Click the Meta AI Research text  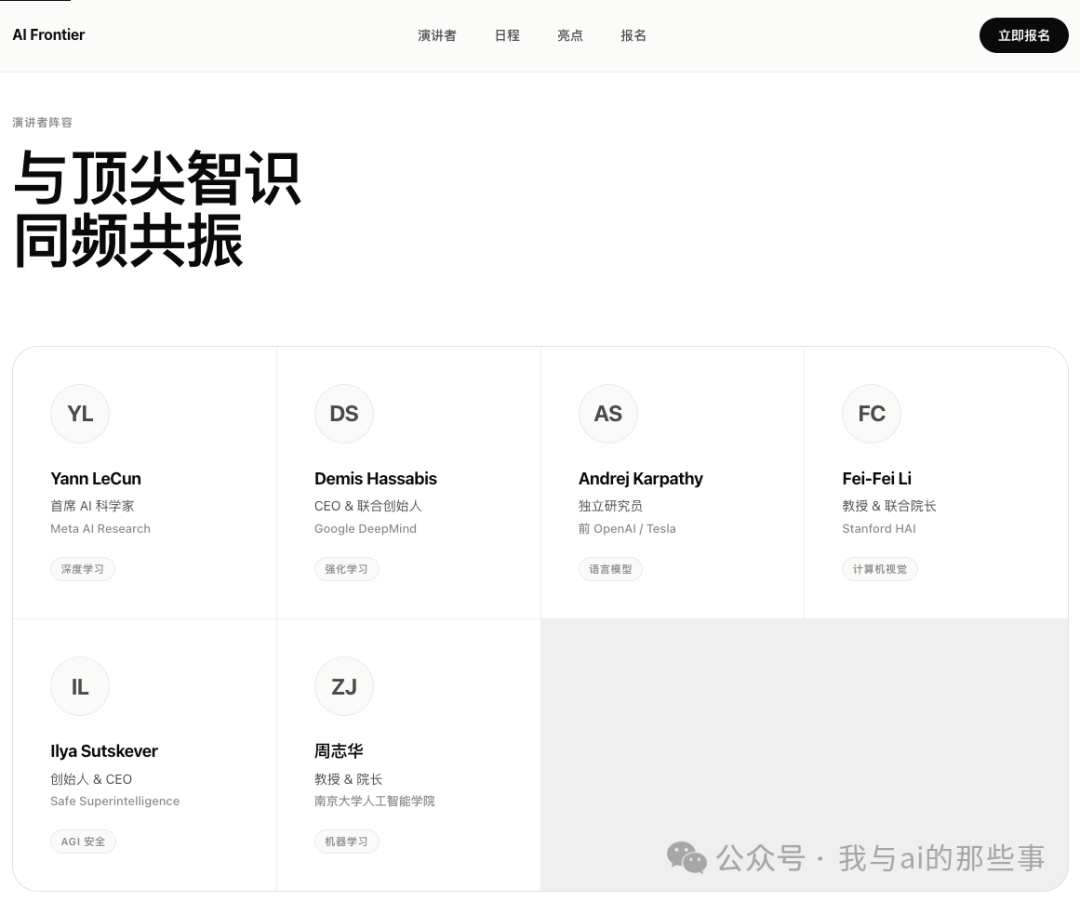coord(101,528)
